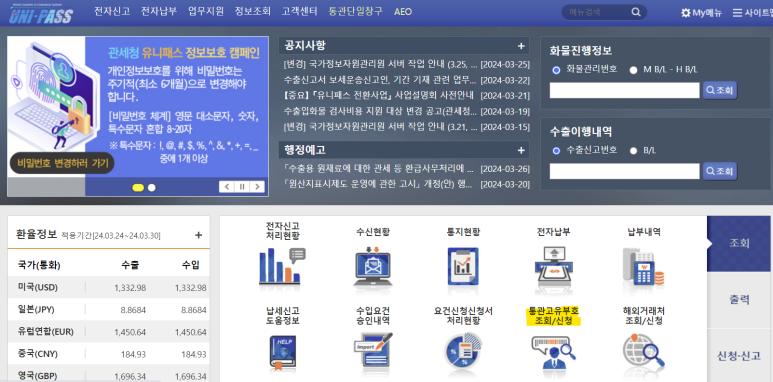Click the 메뉴검색 search field

click(597, 12)
